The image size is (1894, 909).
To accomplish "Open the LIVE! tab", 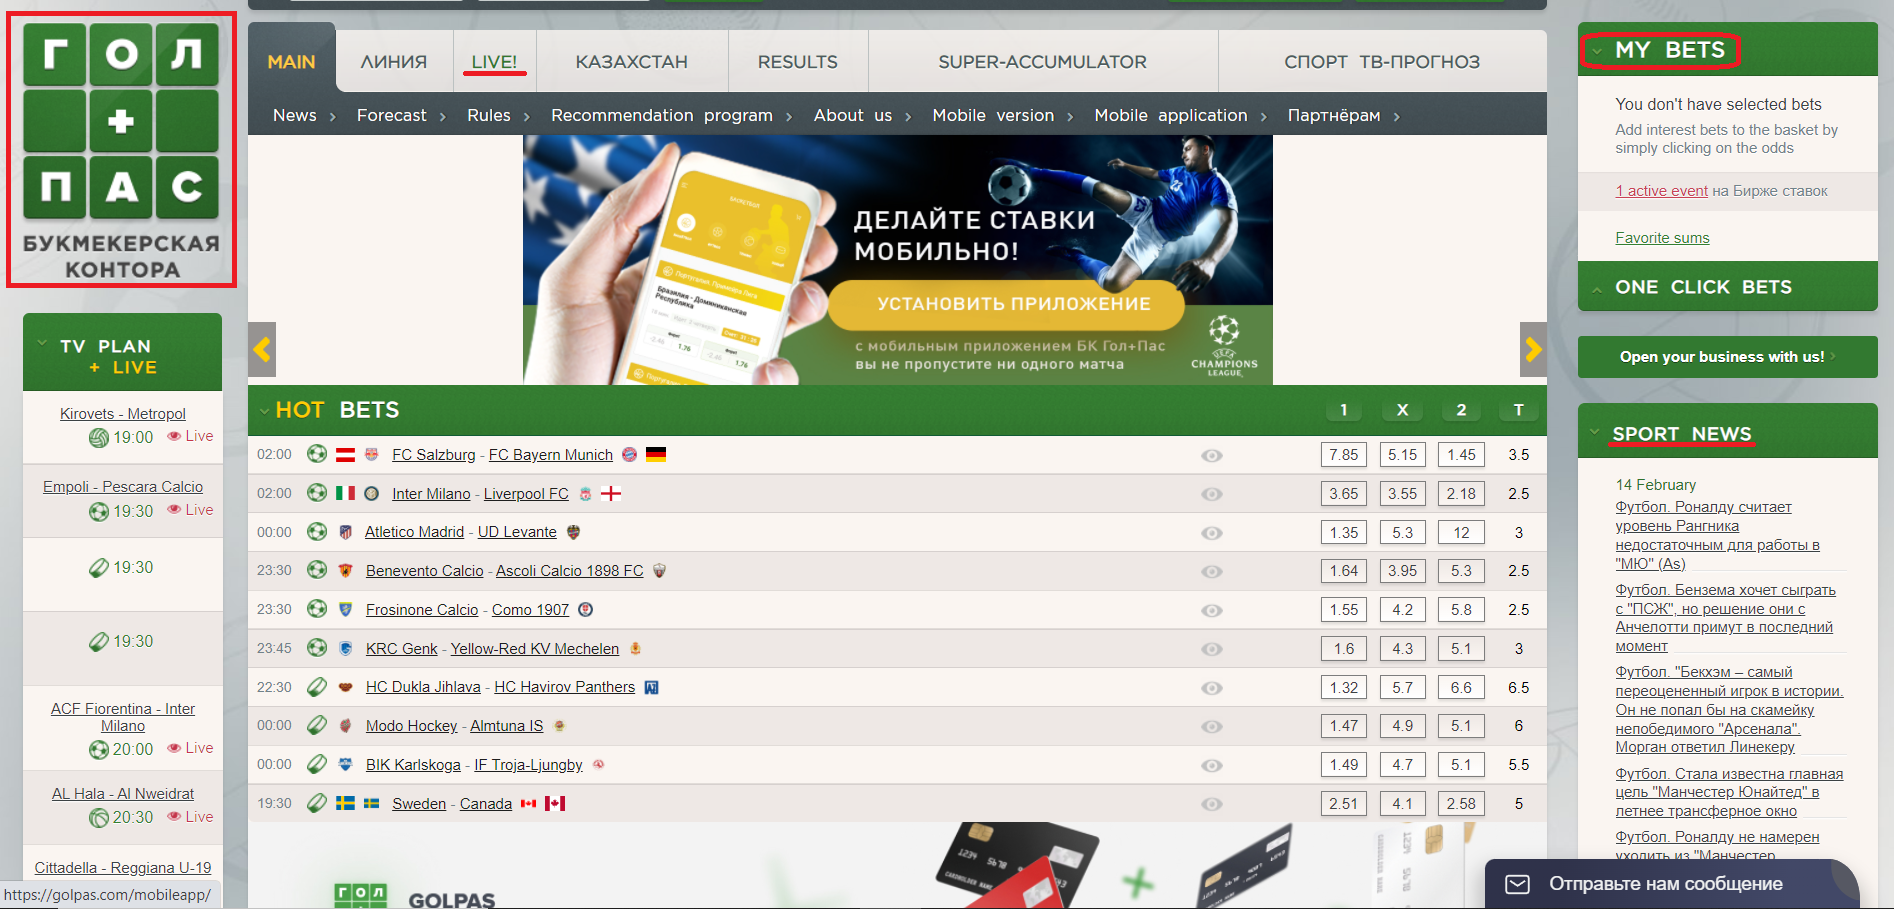I will [x=495, y=62].
